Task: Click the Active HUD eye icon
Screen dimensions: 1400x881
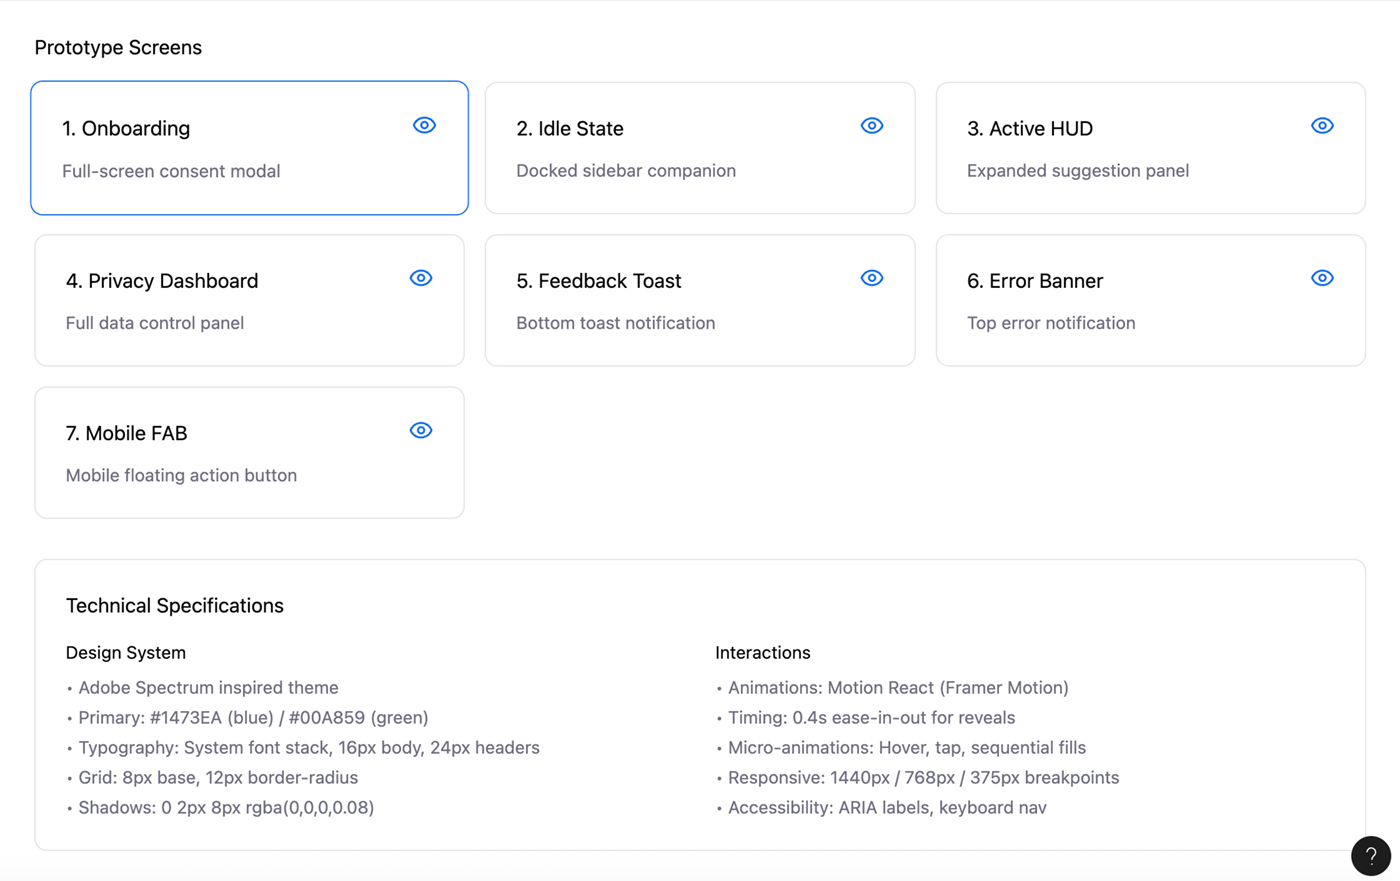Action: (1322, 126)
